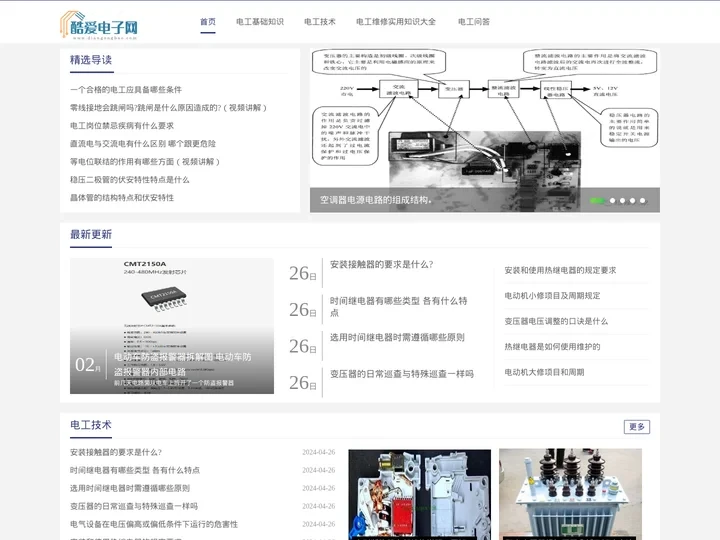Screen dimensions: 720x540
Task: Open the circuit breaker internals thumbnail
Action: click(420, 495)
